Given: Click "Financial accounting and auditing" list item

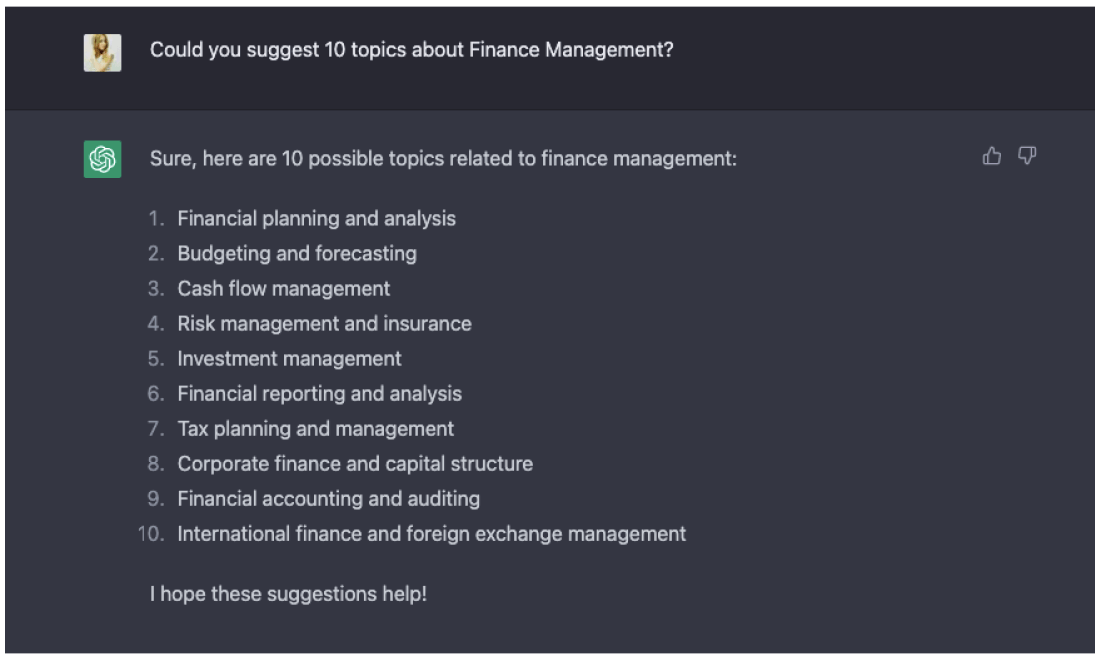Looking at the screenshot, I should click(328, 499).
